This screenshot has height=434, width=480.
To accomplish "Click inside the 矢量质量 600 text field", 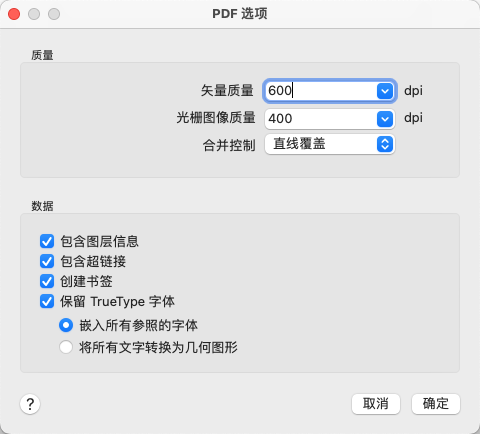I will 321,91.
